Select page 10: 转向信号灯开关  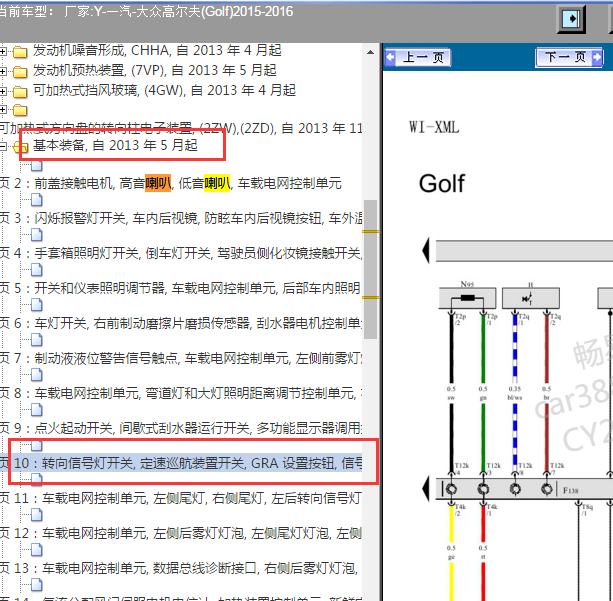pos(181,463)
